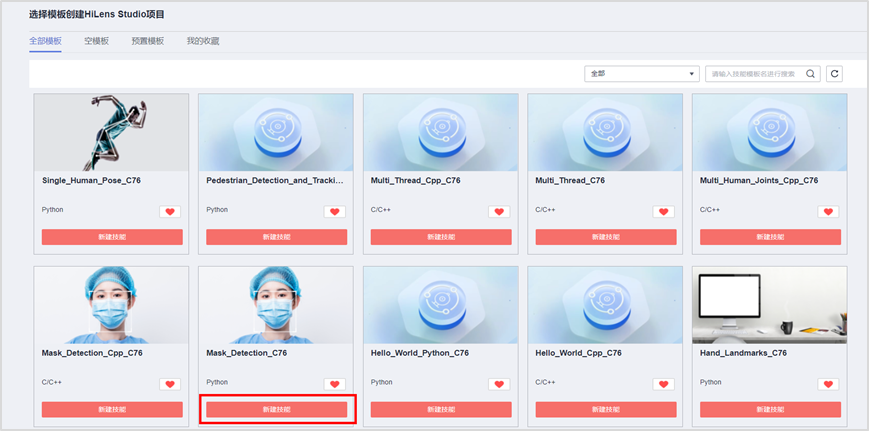Image resolution: width=869 pixels, height=431 pixels.
Task: Favorite Mask_Detection_C76 using heart icon
Action: tap(335, 384)
